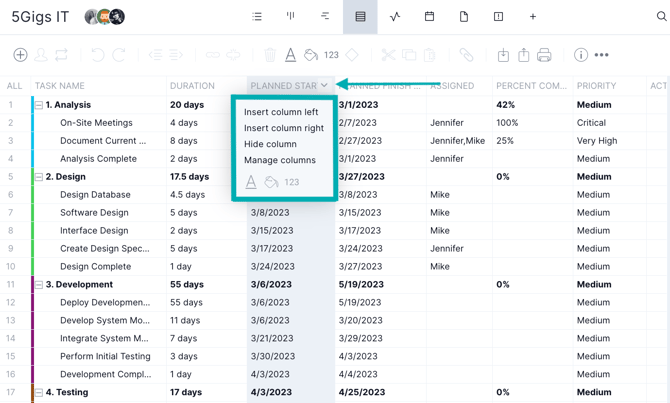Screen dimensions: 670x403
Task: Click 123 format in column menu
Action: tap(291, 182)
